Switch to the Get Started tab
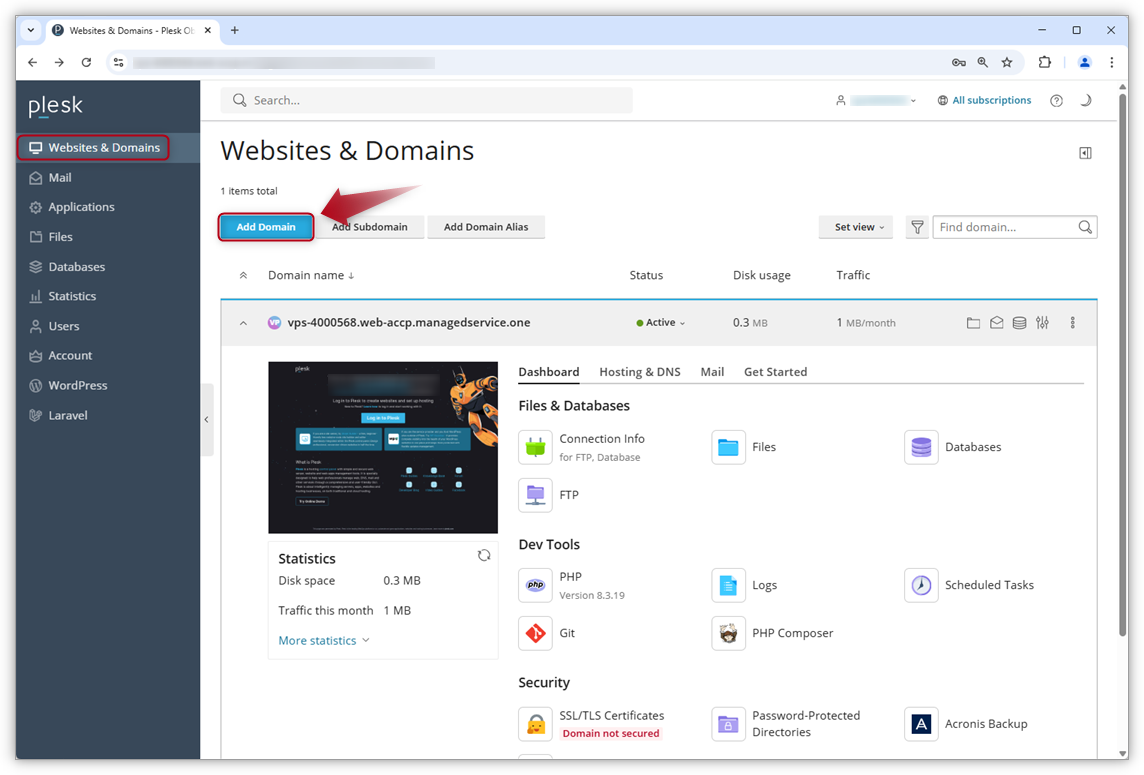 tap(775, 371)
